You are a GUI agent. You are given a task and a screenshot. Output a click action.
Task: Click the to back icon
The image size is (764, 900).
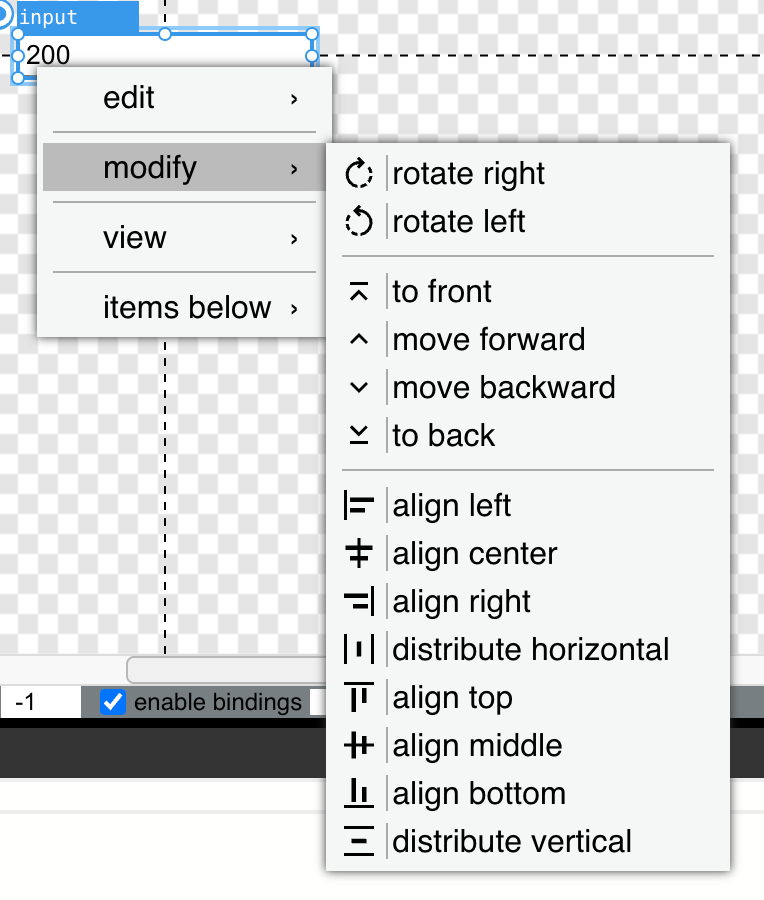(358, 436)
